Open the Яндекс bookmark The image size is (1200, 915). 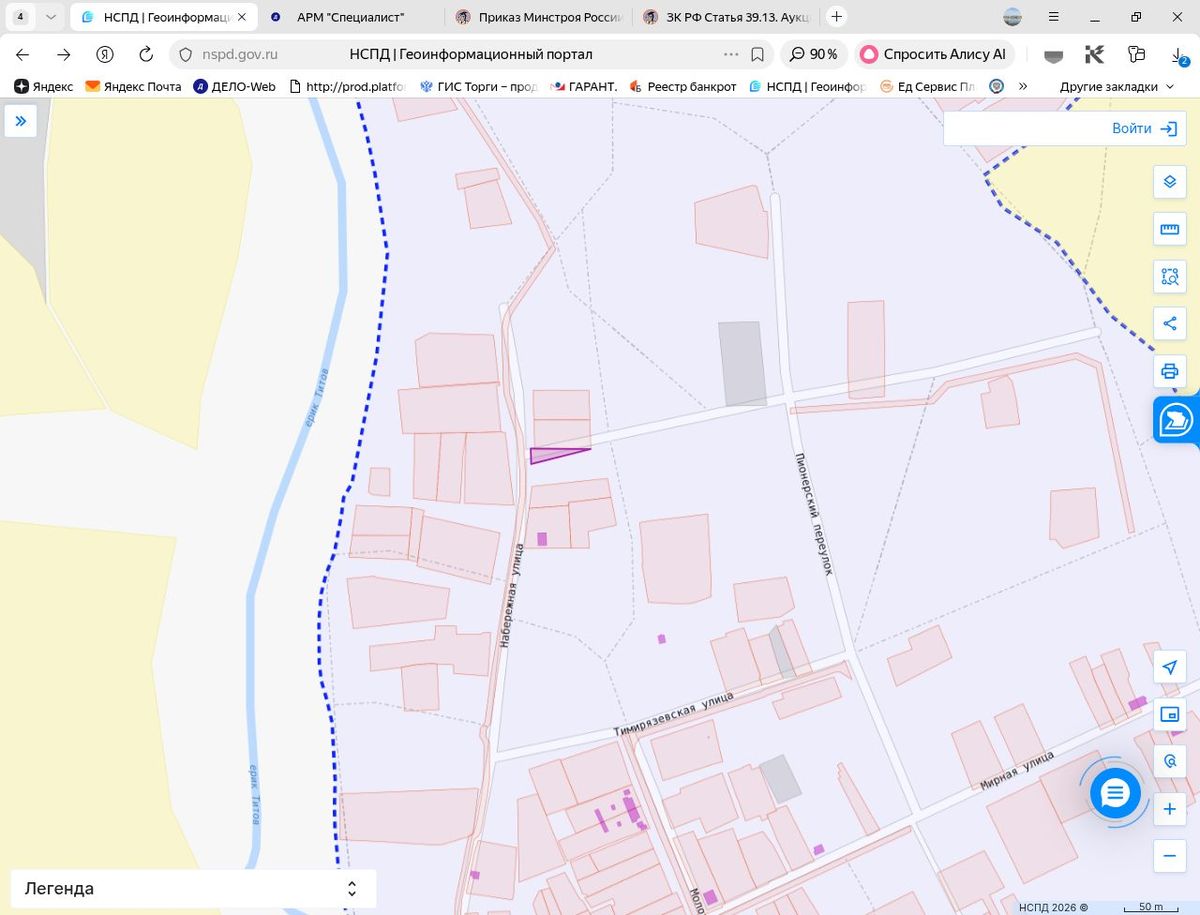44,87
